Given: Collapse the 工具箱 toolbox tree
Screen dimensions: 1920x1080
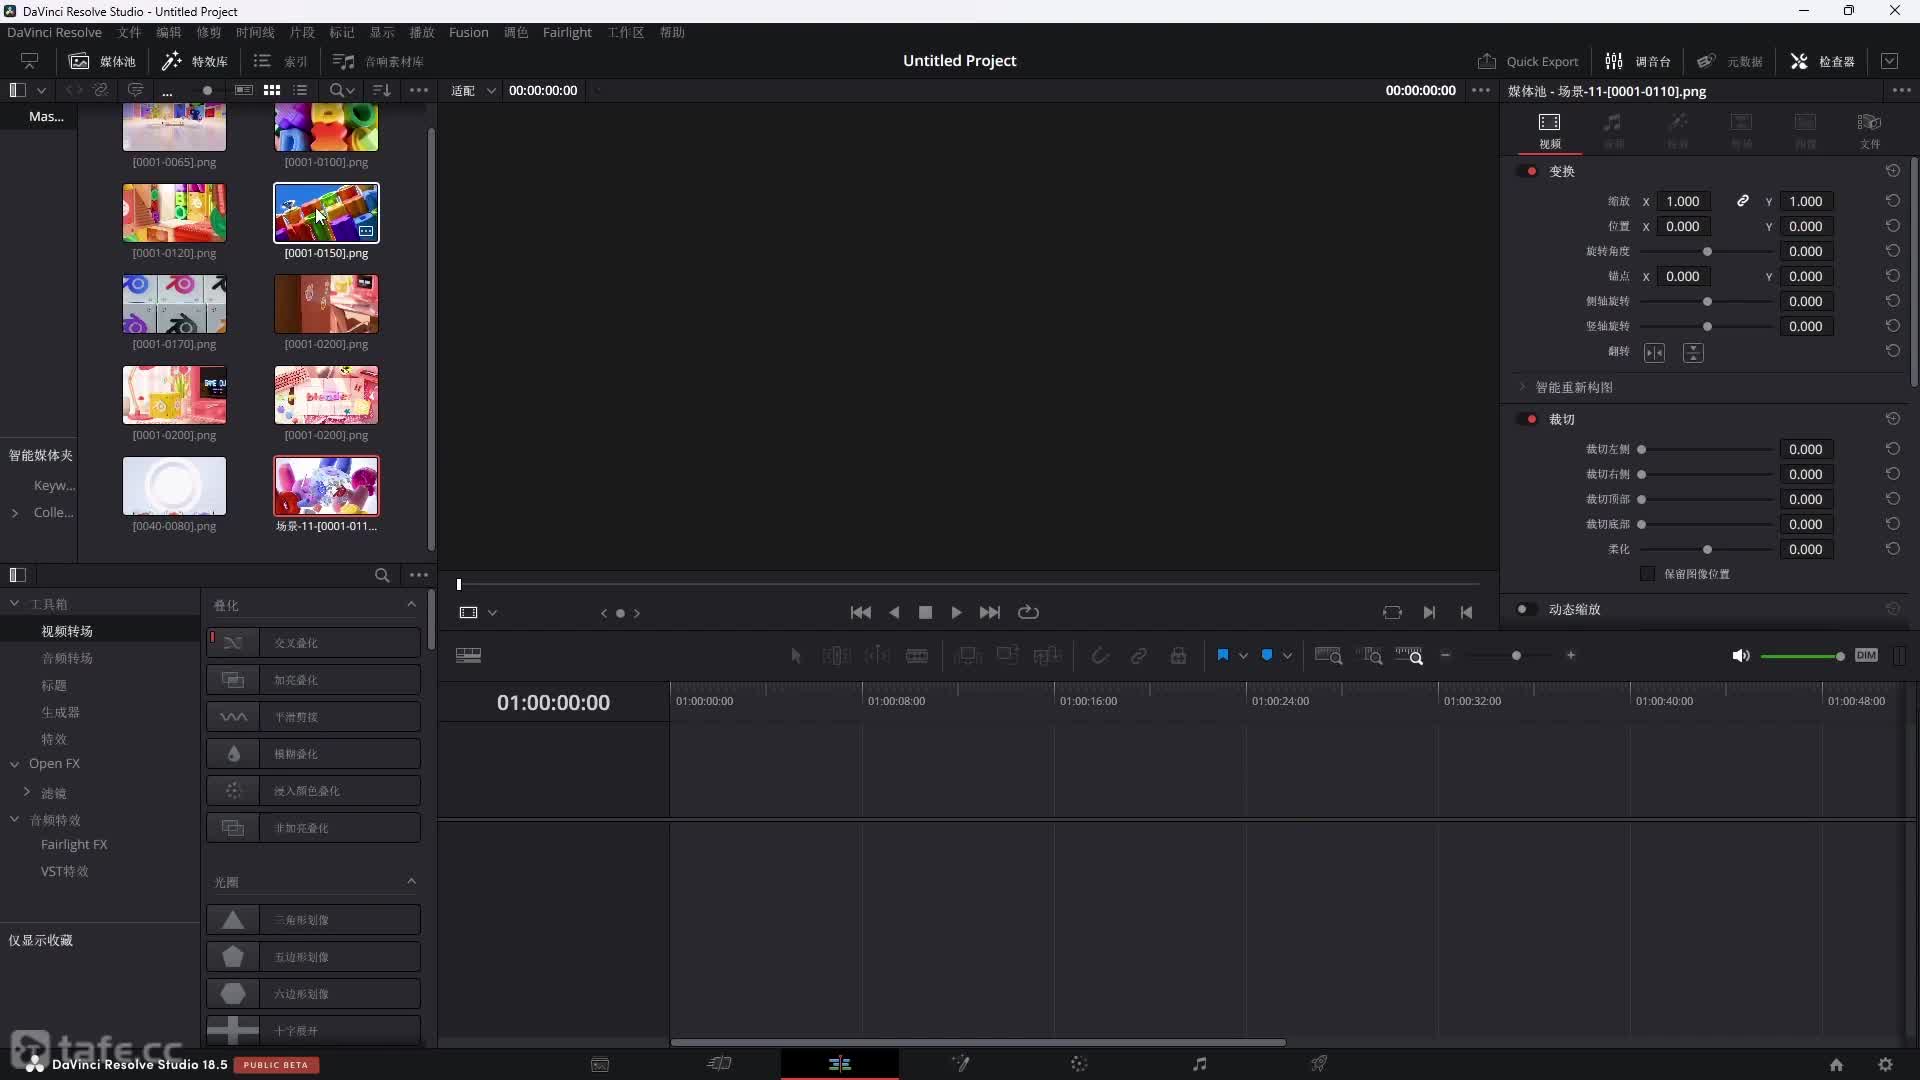Looking at the screenshot, I should (x=15, y=604).
